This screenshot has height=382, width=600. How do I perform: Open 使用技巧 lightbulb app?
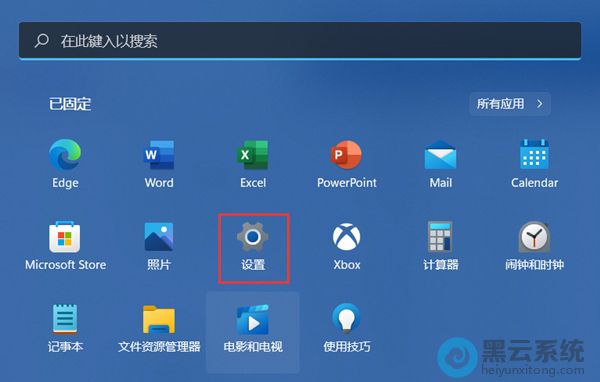346,318
